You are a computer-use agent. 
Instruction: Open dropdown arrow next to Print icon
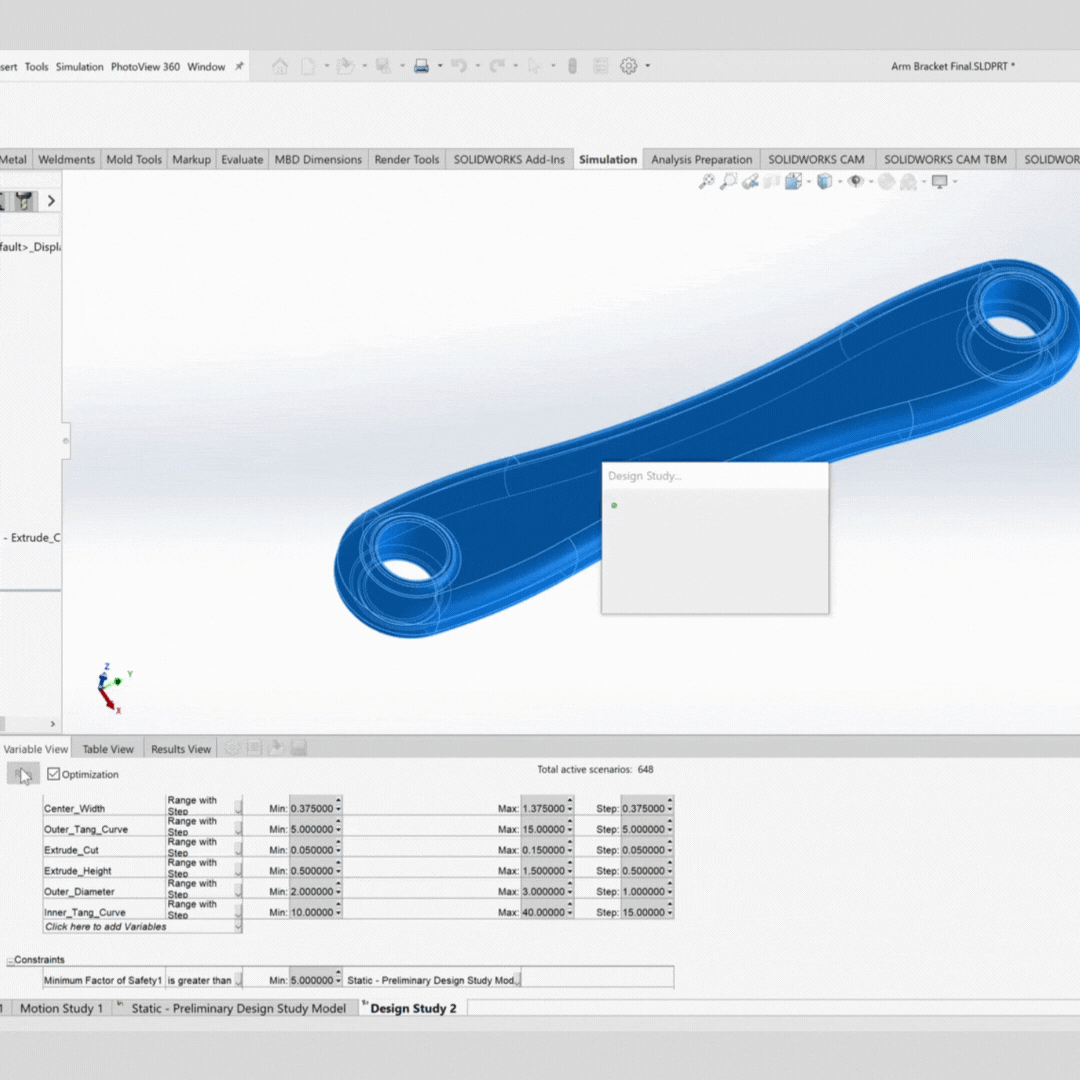click(x=440, y=66)
